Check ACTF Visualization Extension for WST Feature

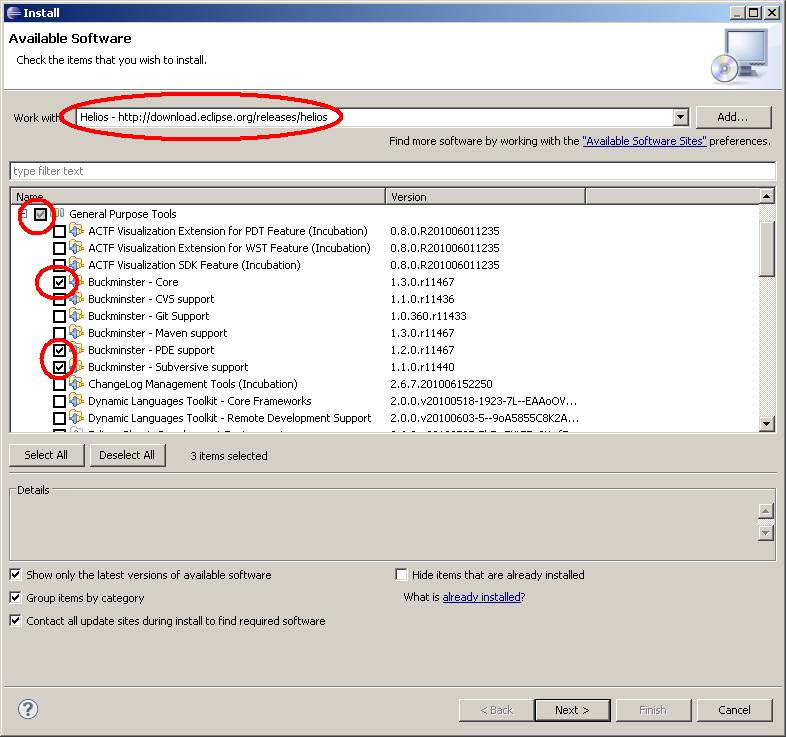59,249
